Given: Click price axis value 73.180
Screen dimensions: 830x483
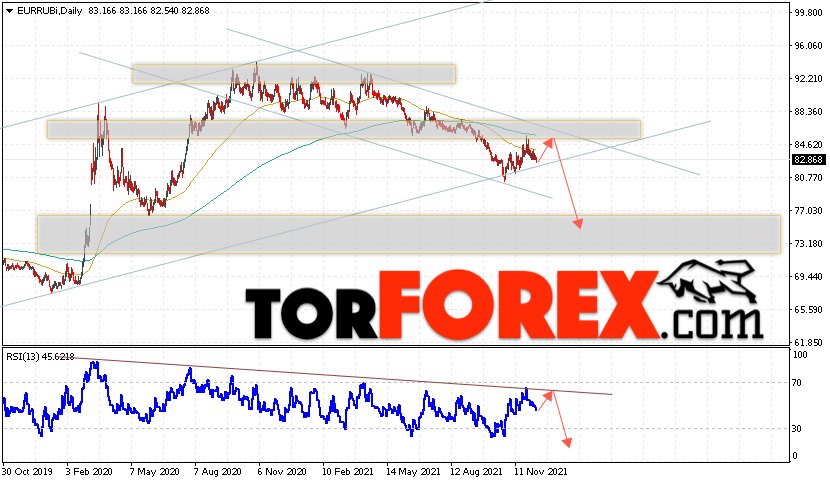Looking at the screenshot, I should coord(808,244).
